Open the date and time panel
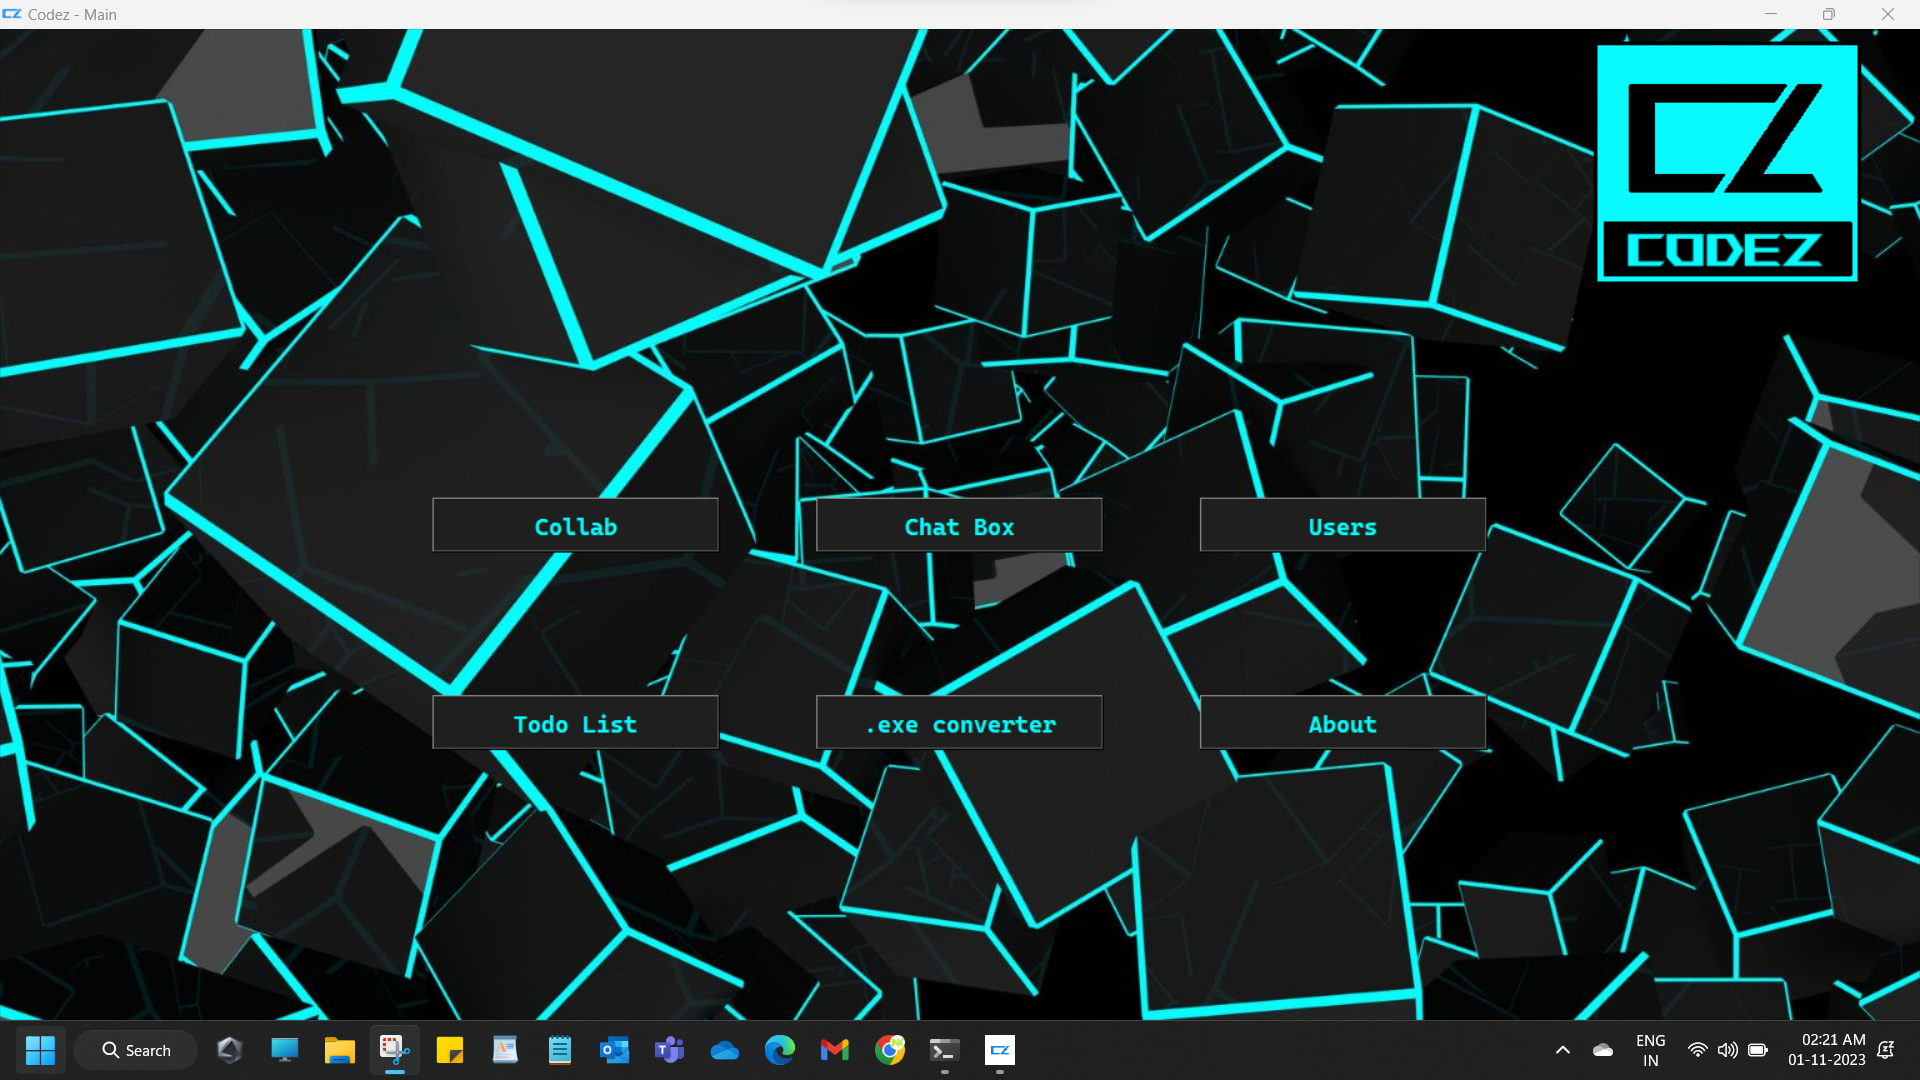Image resolution: width=1920 pixels, height=1080 pixels. (x=1826, y=1050)
